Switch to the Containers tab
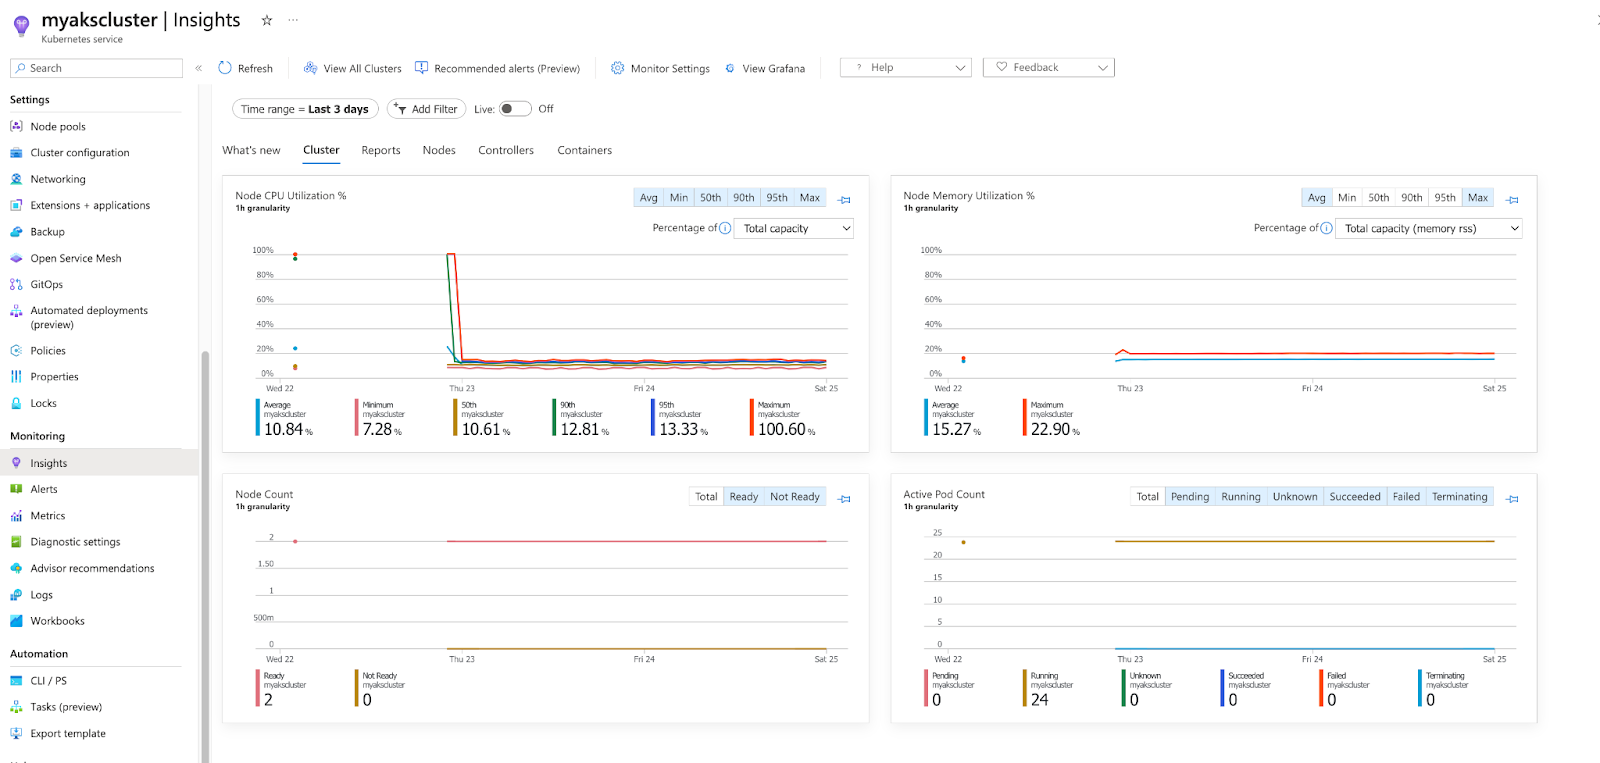This screenshot has width=1600, height=763. click(585, 150)
